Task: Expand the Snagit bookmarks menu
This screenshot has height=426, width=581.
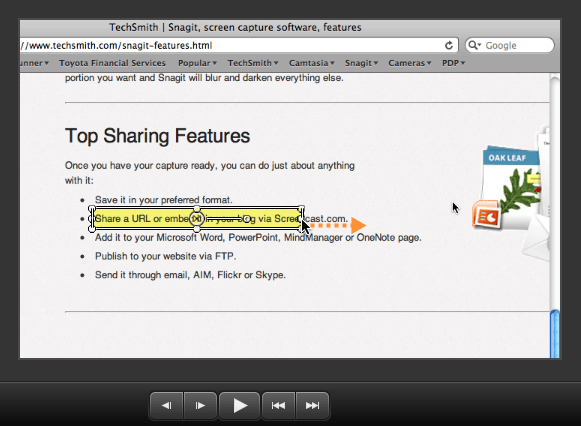Action: pos(361,63)
